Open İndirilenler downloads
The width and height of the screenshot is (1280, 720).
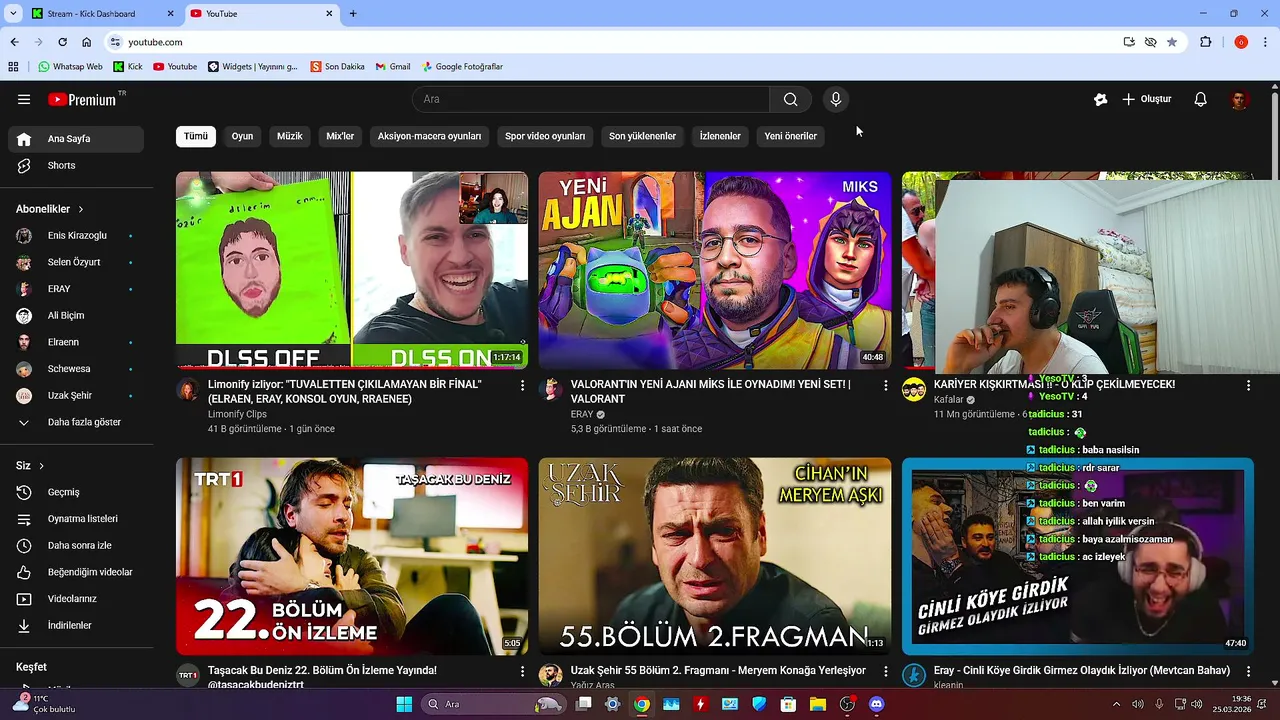click(76, 626)
